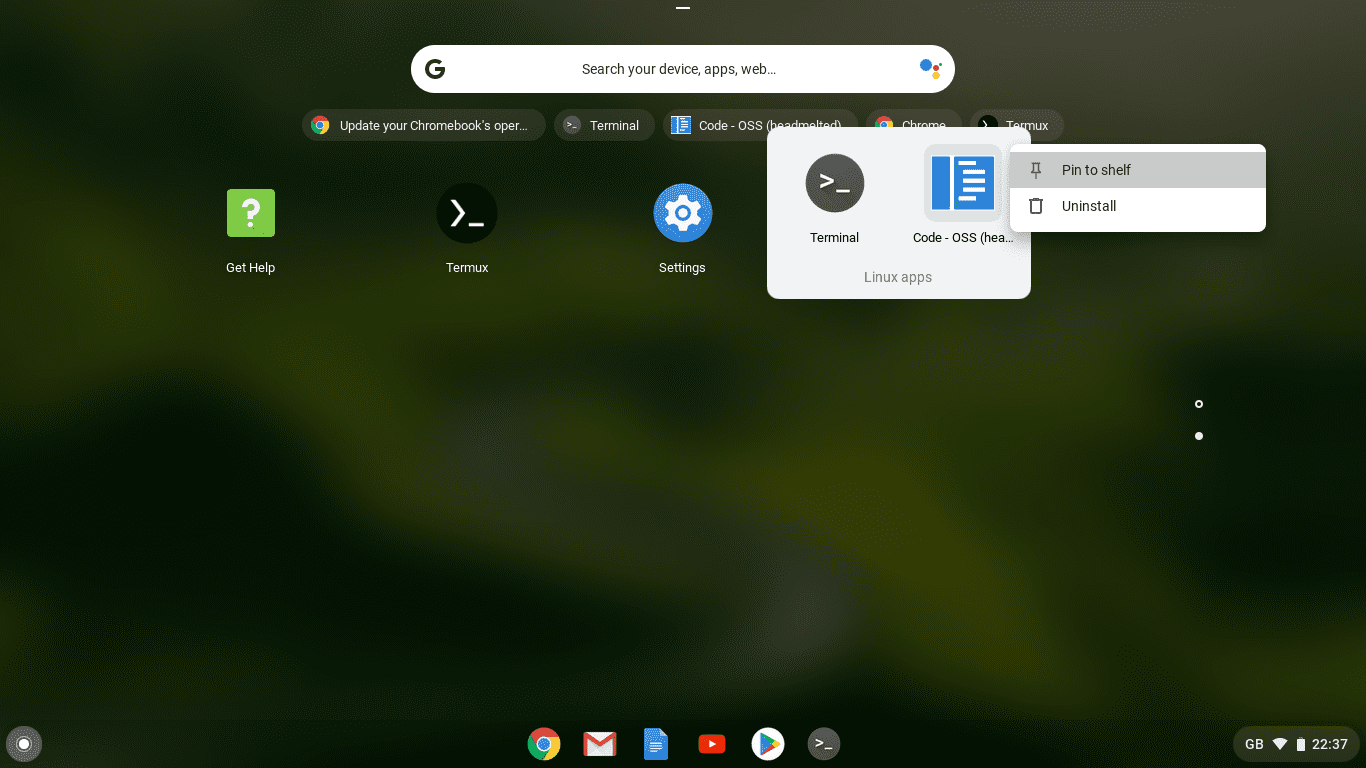
Task: Open the Google Assistant in the search bar
Action: pos(931,68)
